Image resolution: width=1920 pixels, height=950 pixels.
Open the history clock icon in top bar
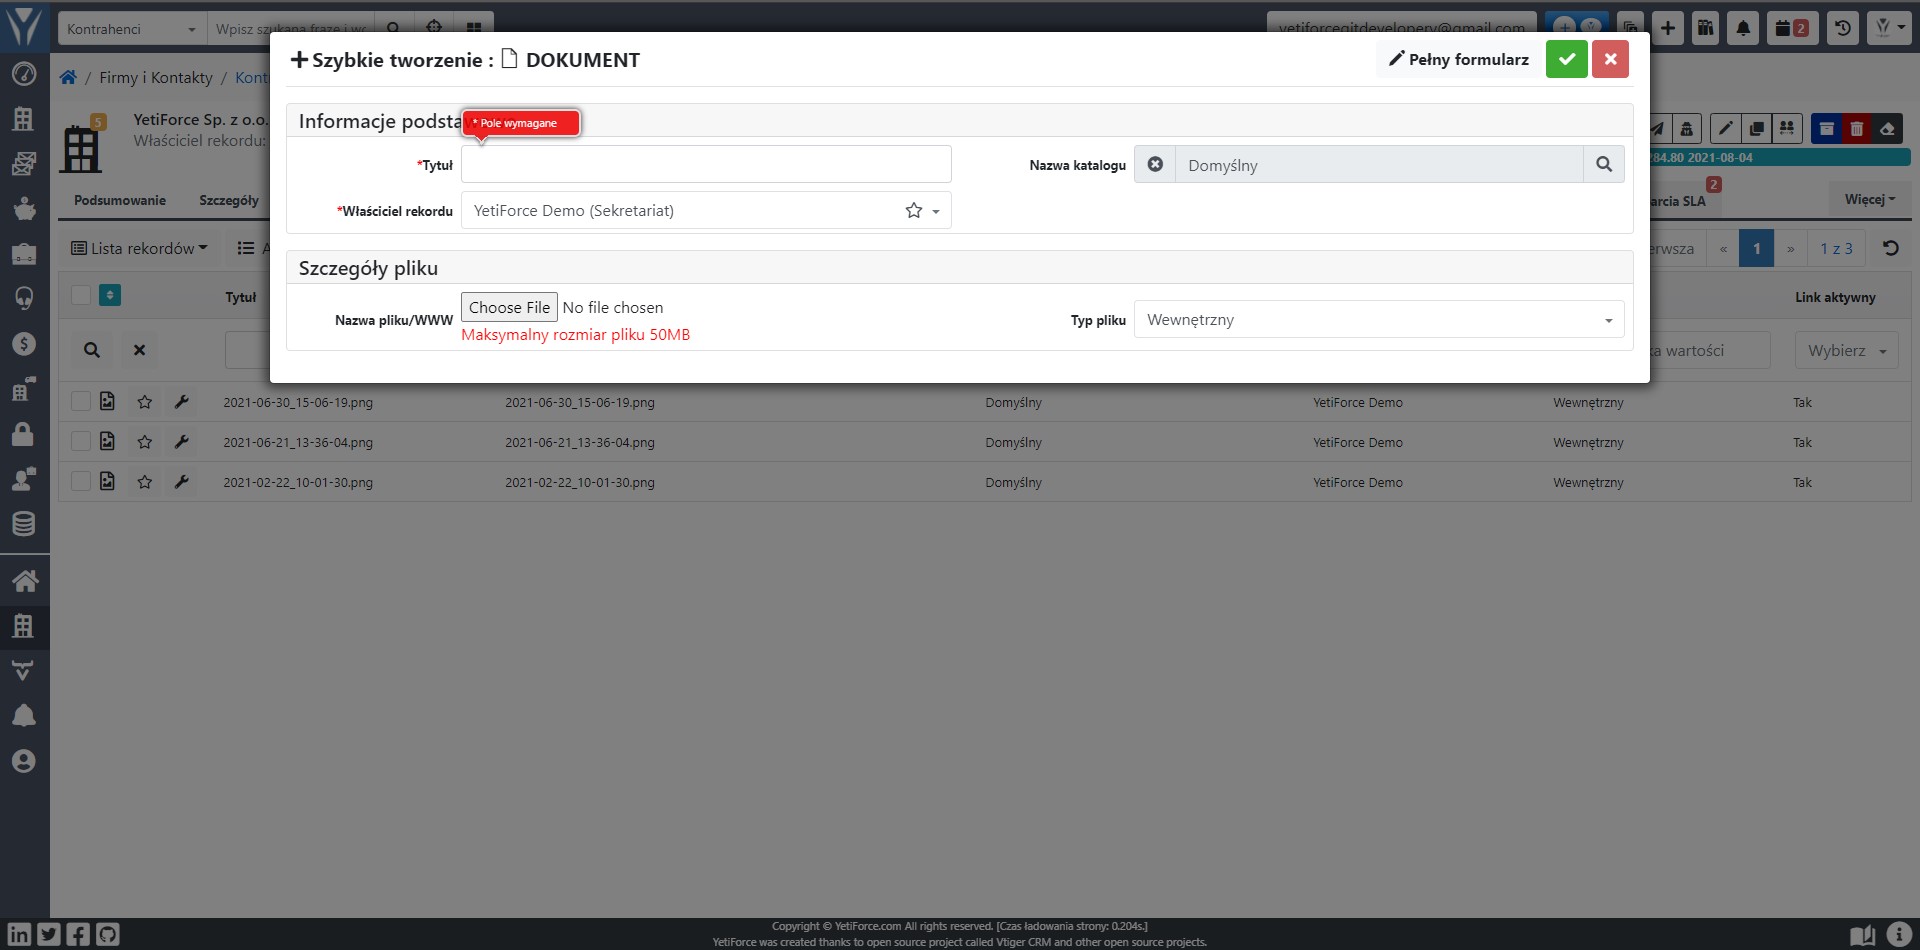pos(1842,28)
